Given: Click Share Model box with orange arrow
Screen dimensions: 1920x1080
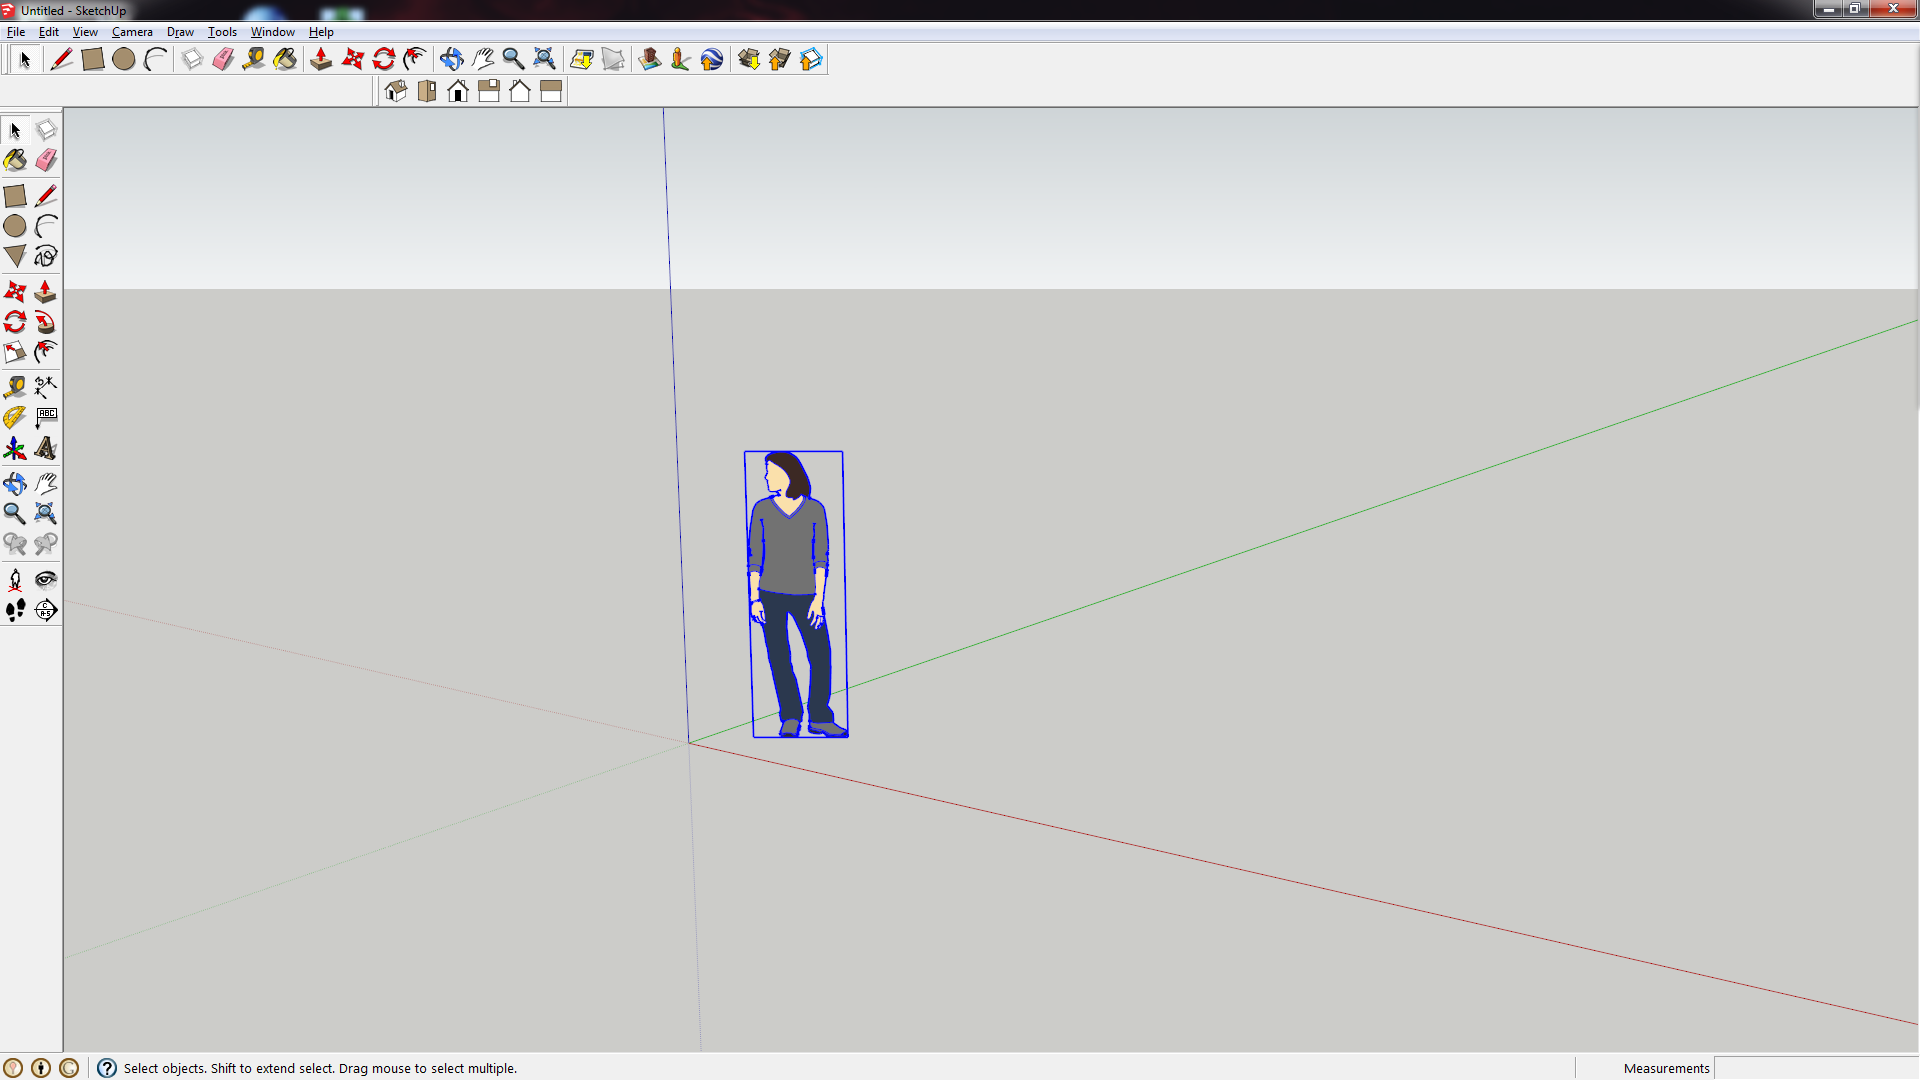Looking at the screenshot, I should coord(779,60).
